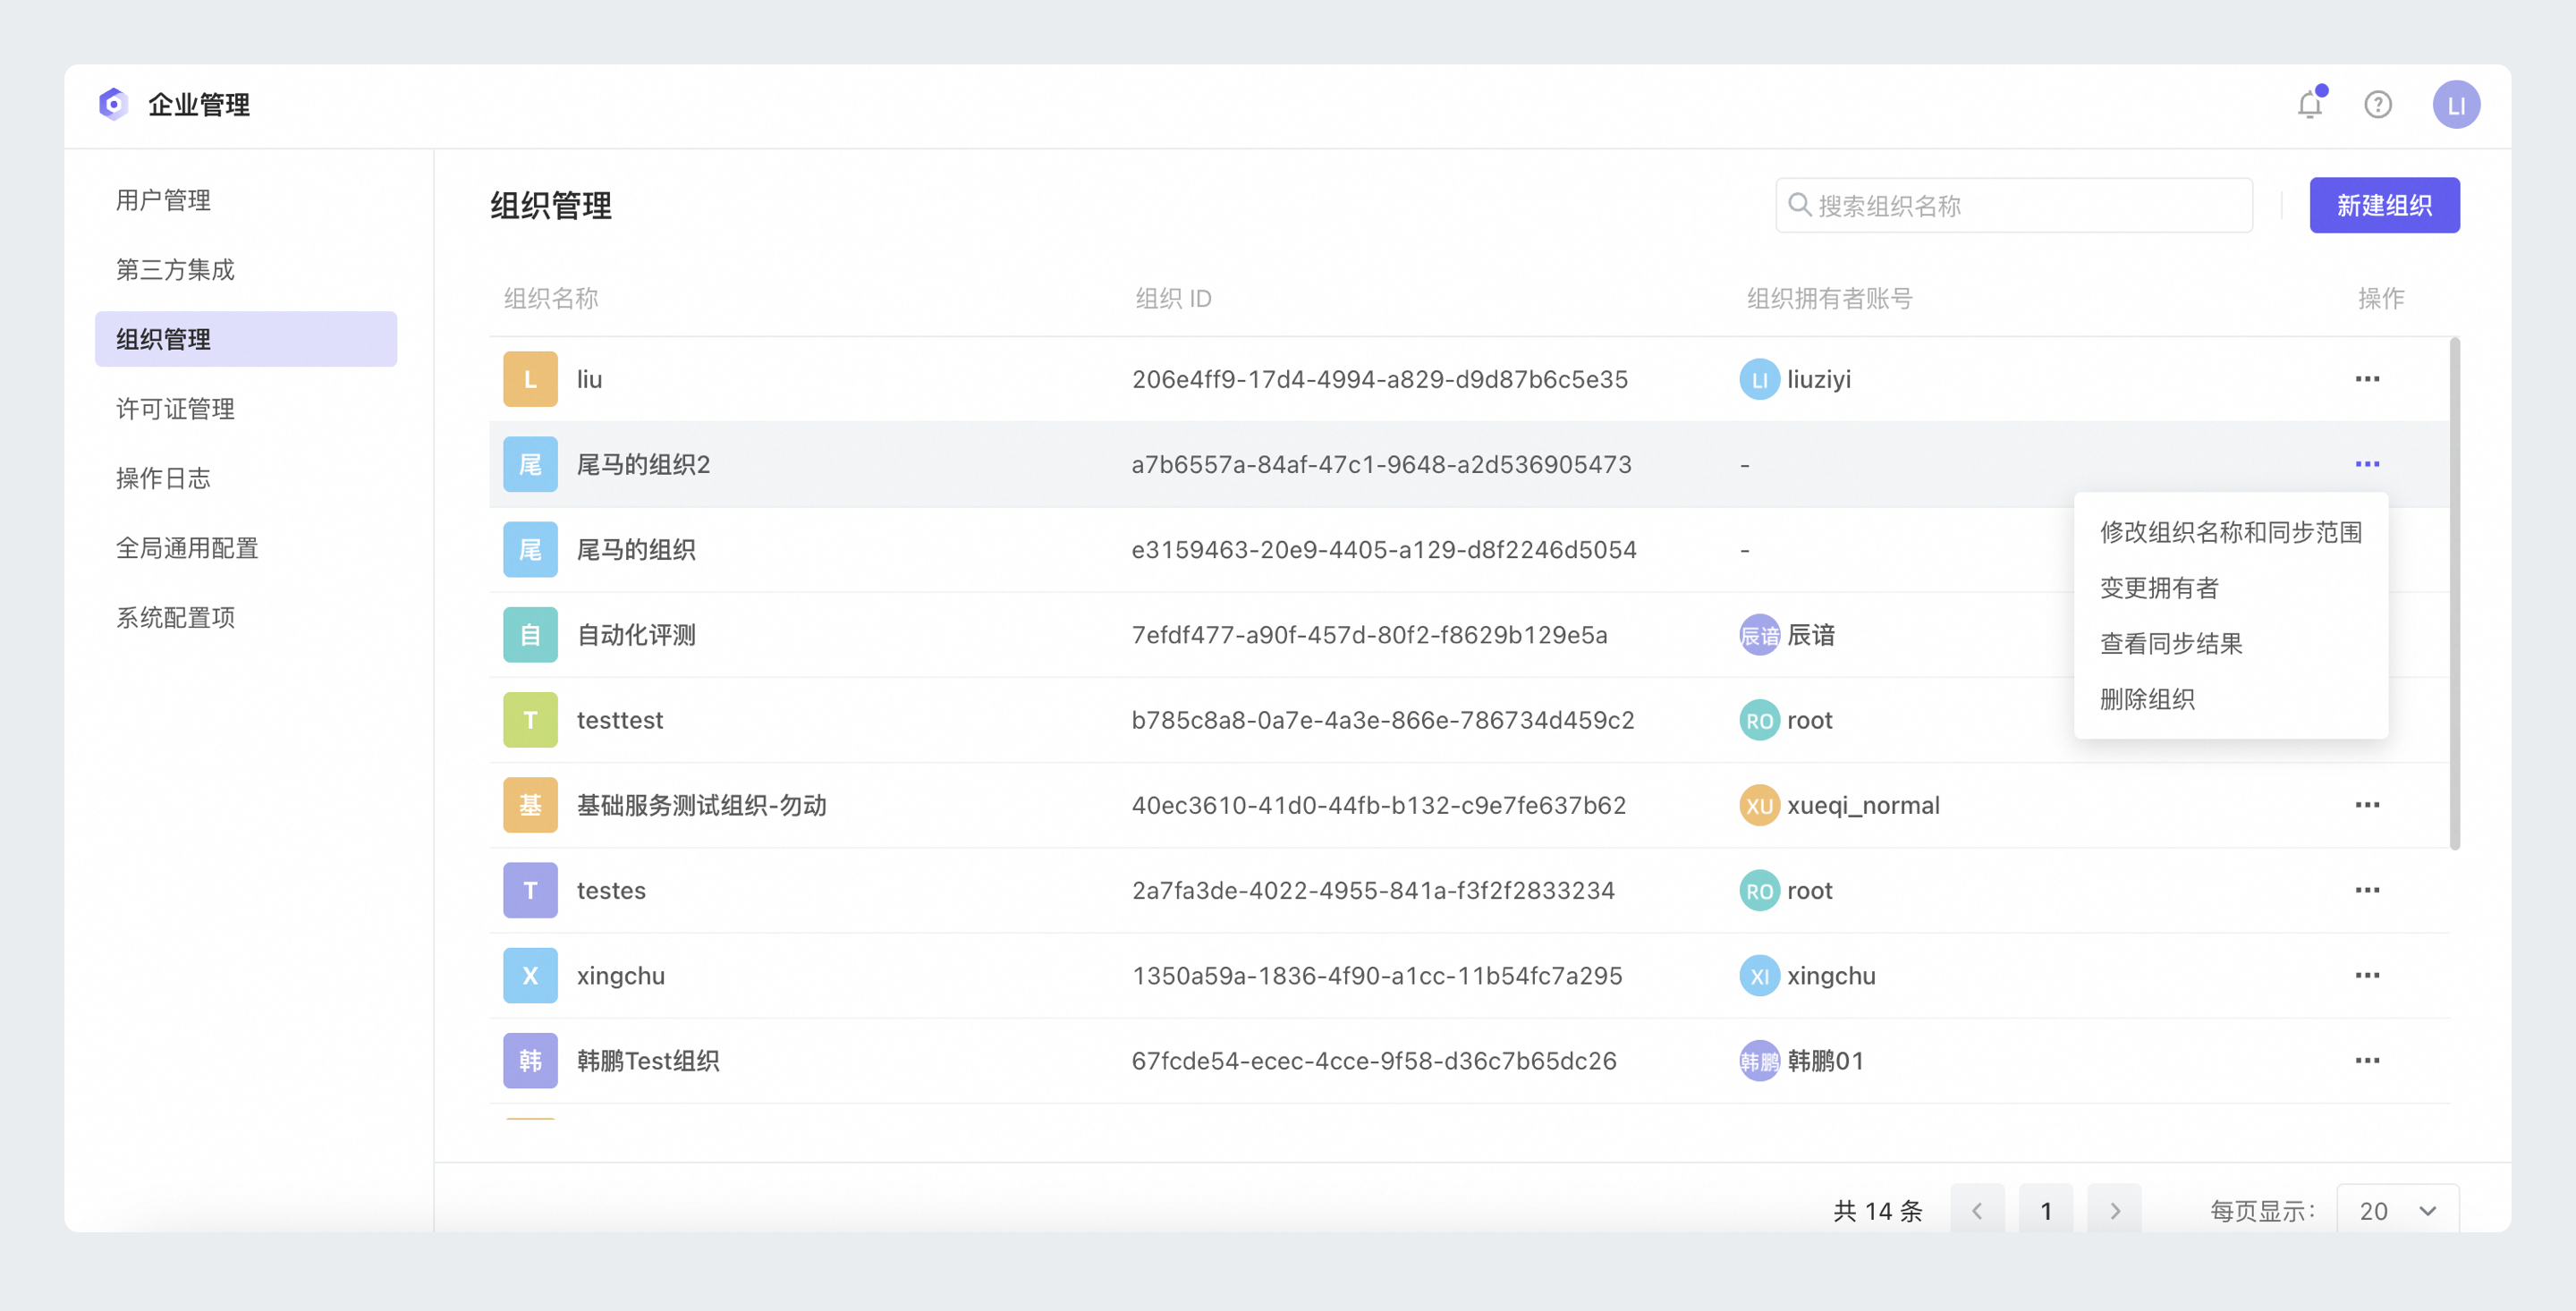
Task: Click organization ID 2a7fa3de-4022-4955-841a-f3f2f2833234
Action: coord(1373,890)
